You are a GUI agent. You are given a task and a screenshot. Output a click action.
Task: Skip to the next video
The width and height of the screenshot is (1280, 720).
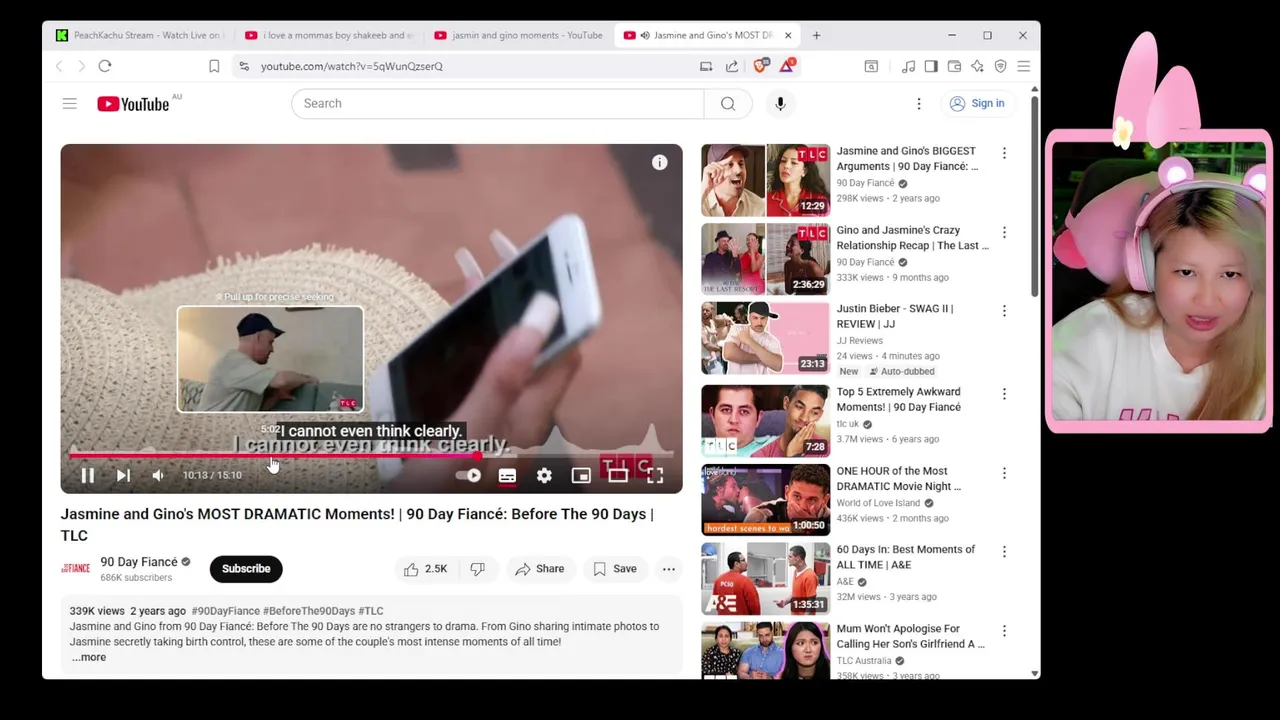click(x=123, y=476)
